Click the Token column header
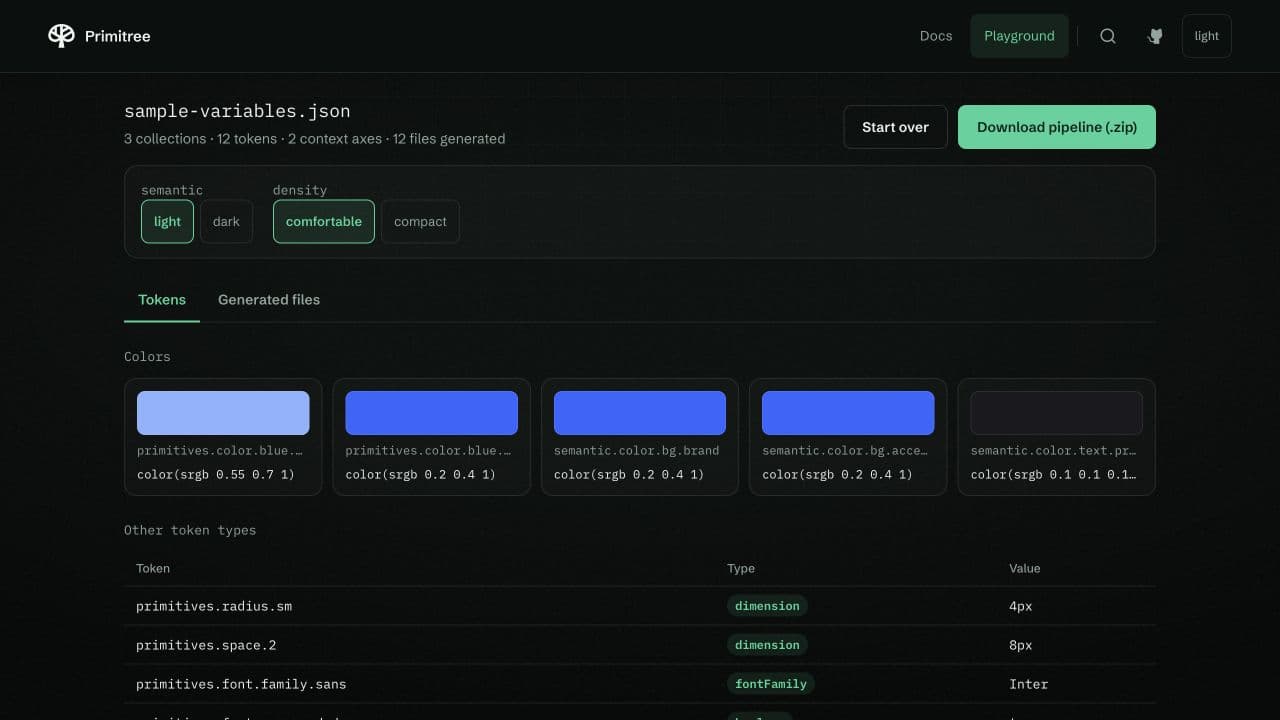 [x=153, y=568]
